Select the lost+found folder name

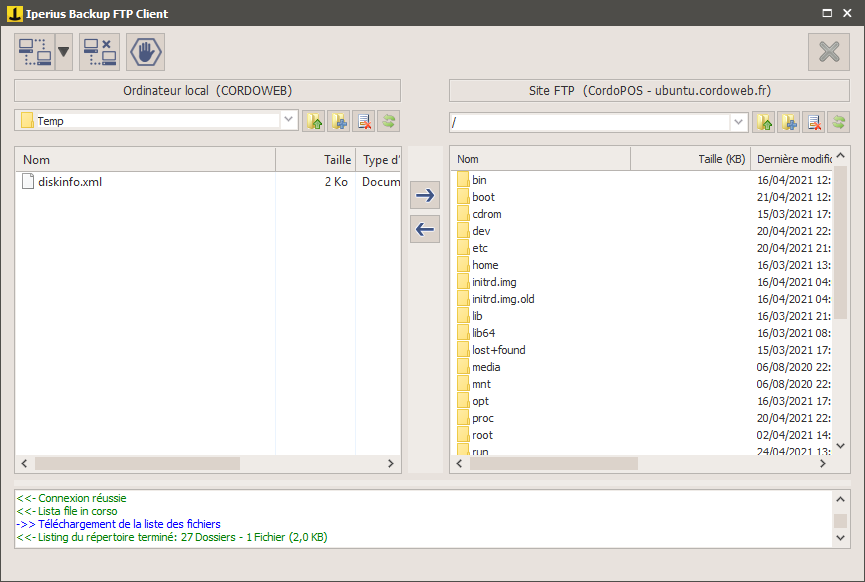point(499,350)
